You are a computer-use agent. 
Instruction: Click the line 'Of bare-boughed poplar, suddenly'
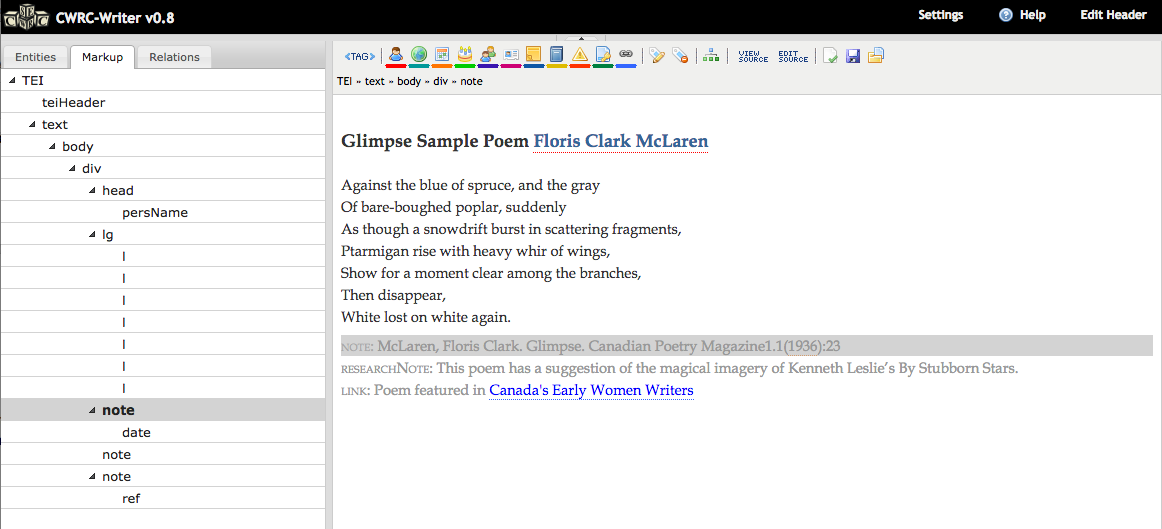454,207
